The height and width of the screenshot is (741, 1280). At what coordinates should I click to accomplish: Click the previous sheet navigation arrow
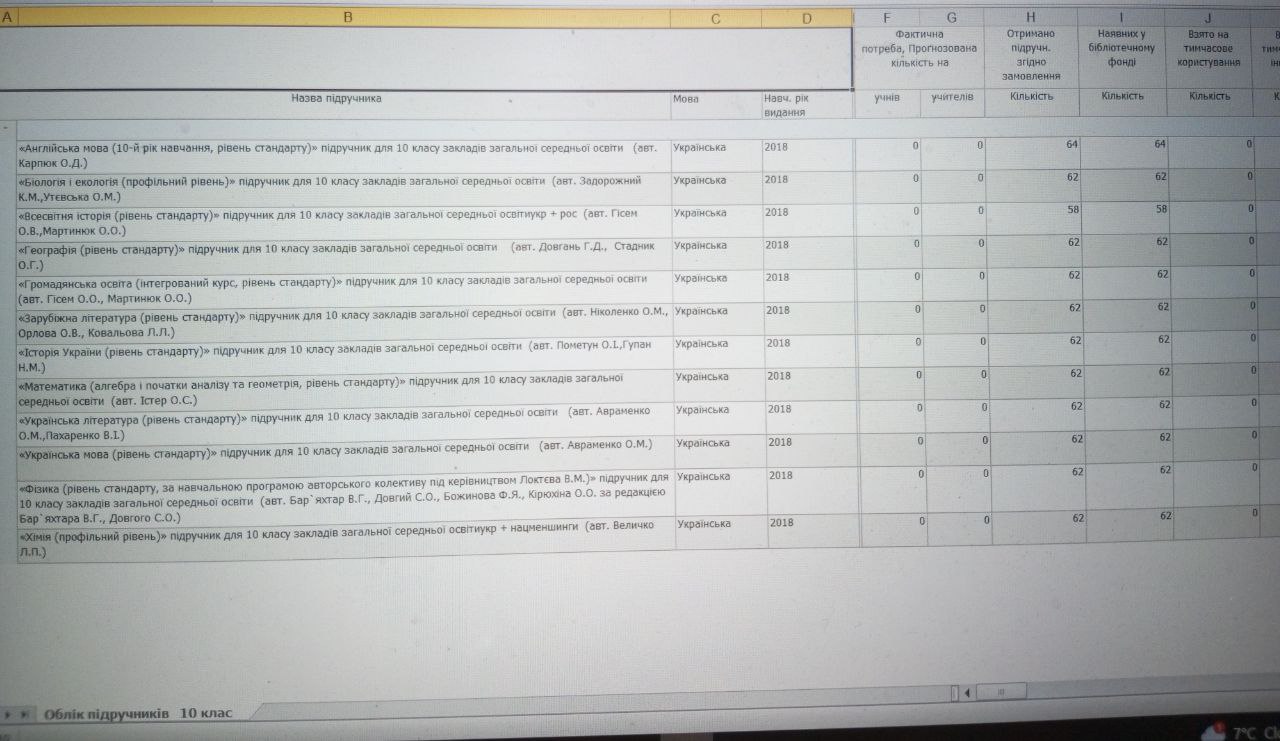[x=8, y=714]
